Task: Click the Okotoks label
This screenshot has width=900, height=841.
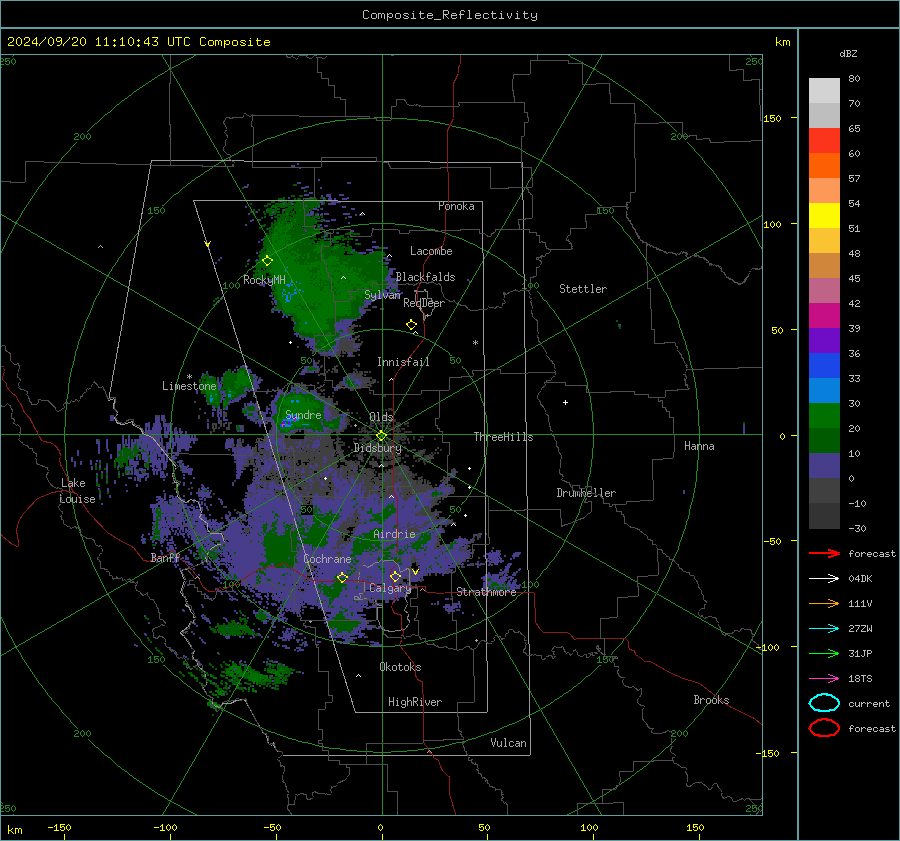Action: (400, 667)
